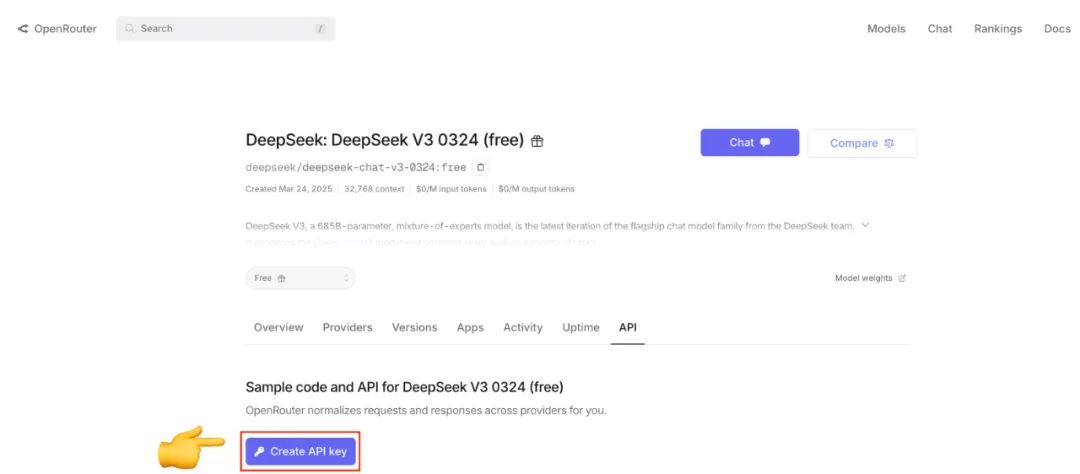Click the DeepSeek V3 0324 (free) title

[x=385, y=141]
